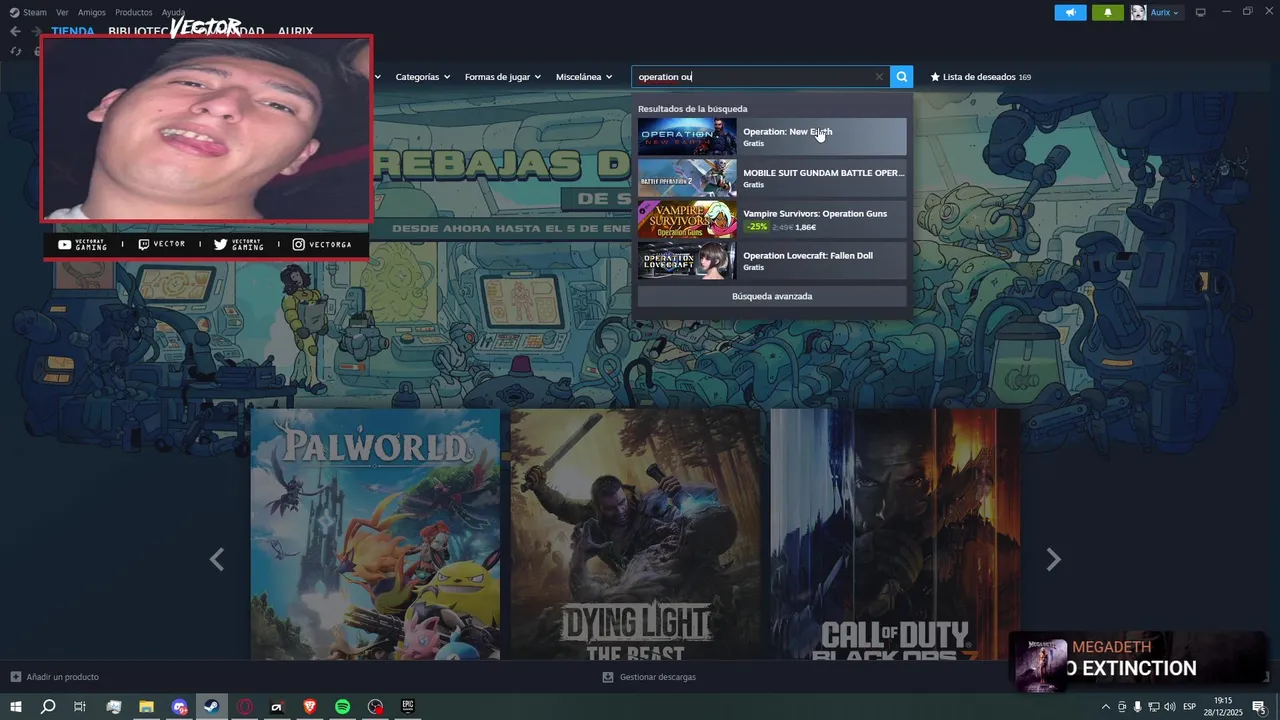Select the MOBILE SUIT GUNDAM BATTLE OPERATION result
This screenshot has height=720, width=1280.
pos(772,178)
